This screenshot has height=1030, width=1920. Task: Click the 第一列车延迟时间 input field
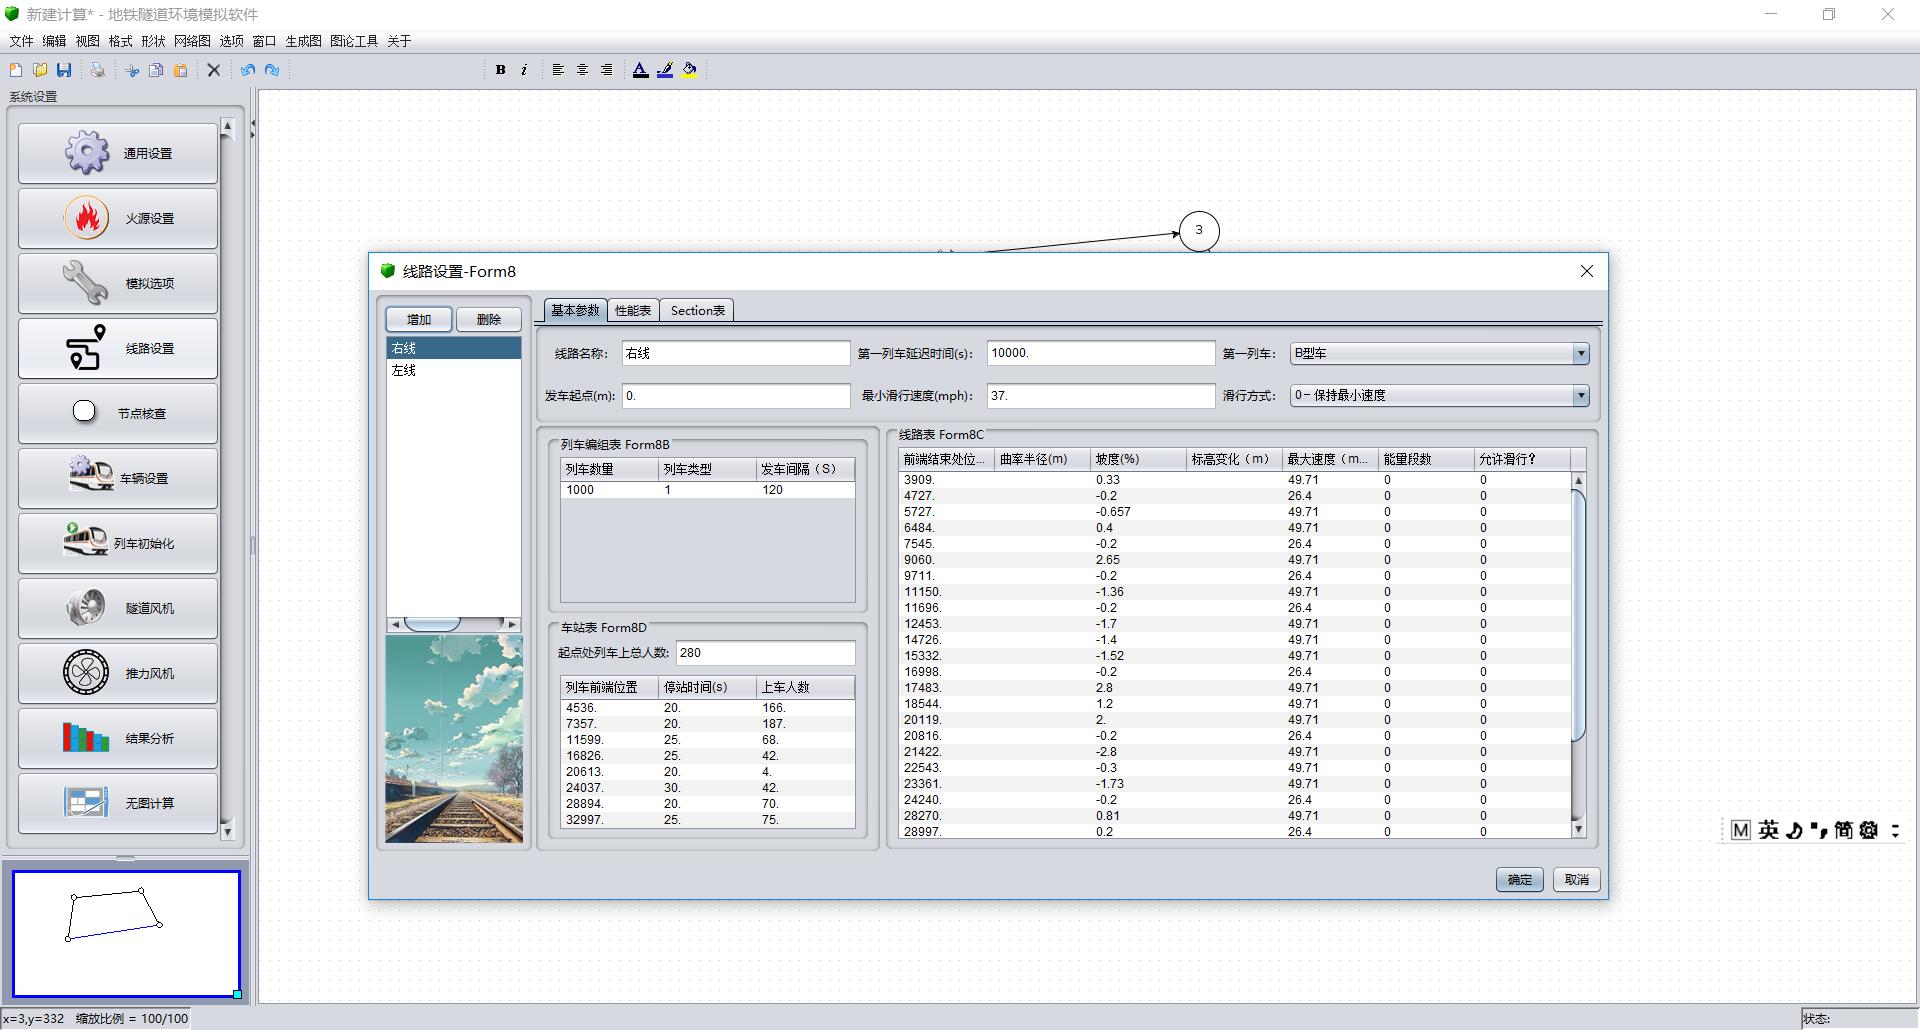1101,353
